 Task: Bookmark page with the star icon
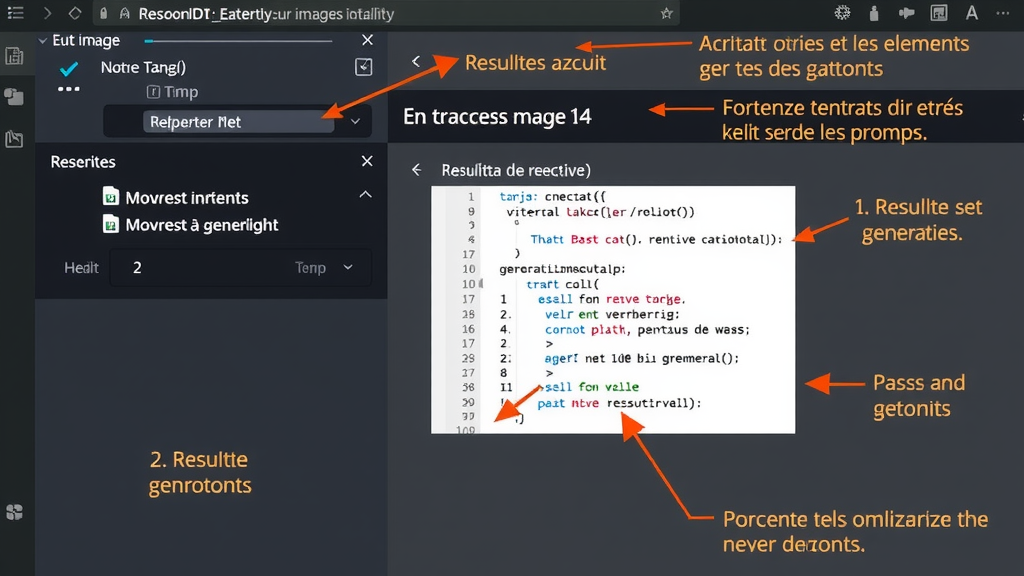(666, 14)
